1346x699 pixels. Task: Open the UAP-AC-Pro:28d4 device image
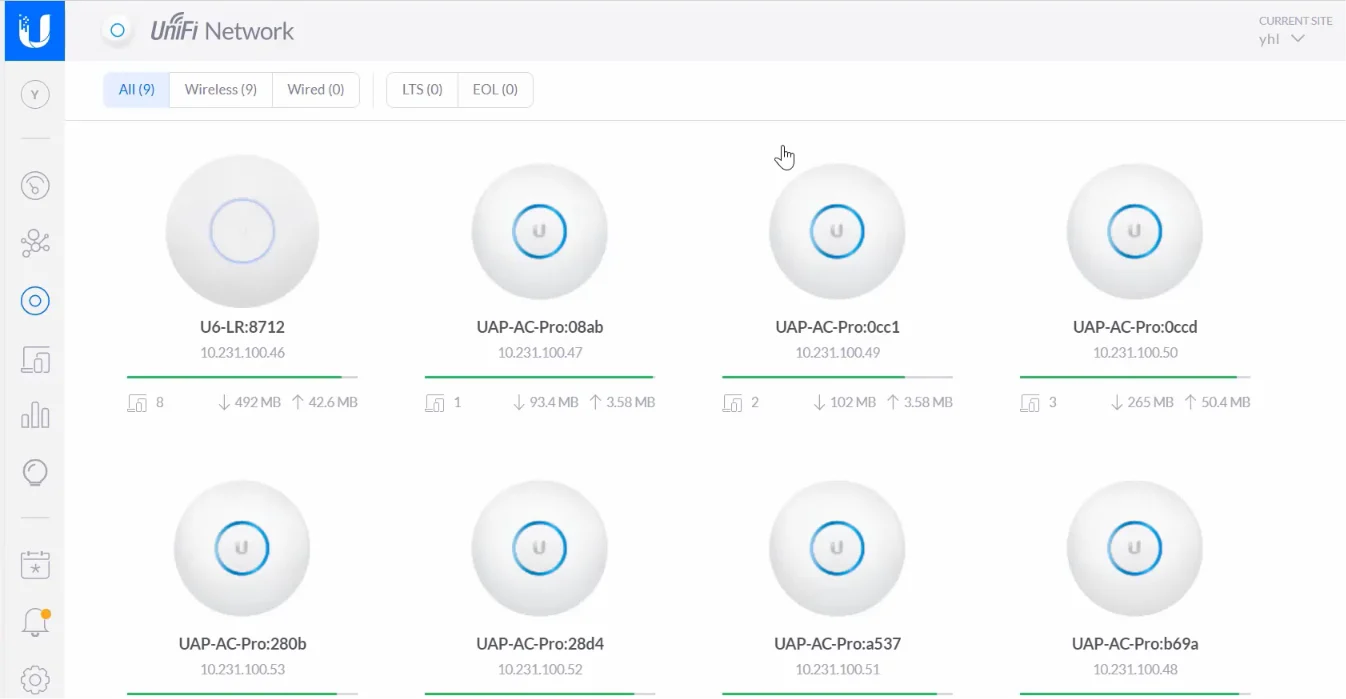click(x=540, y=548)
